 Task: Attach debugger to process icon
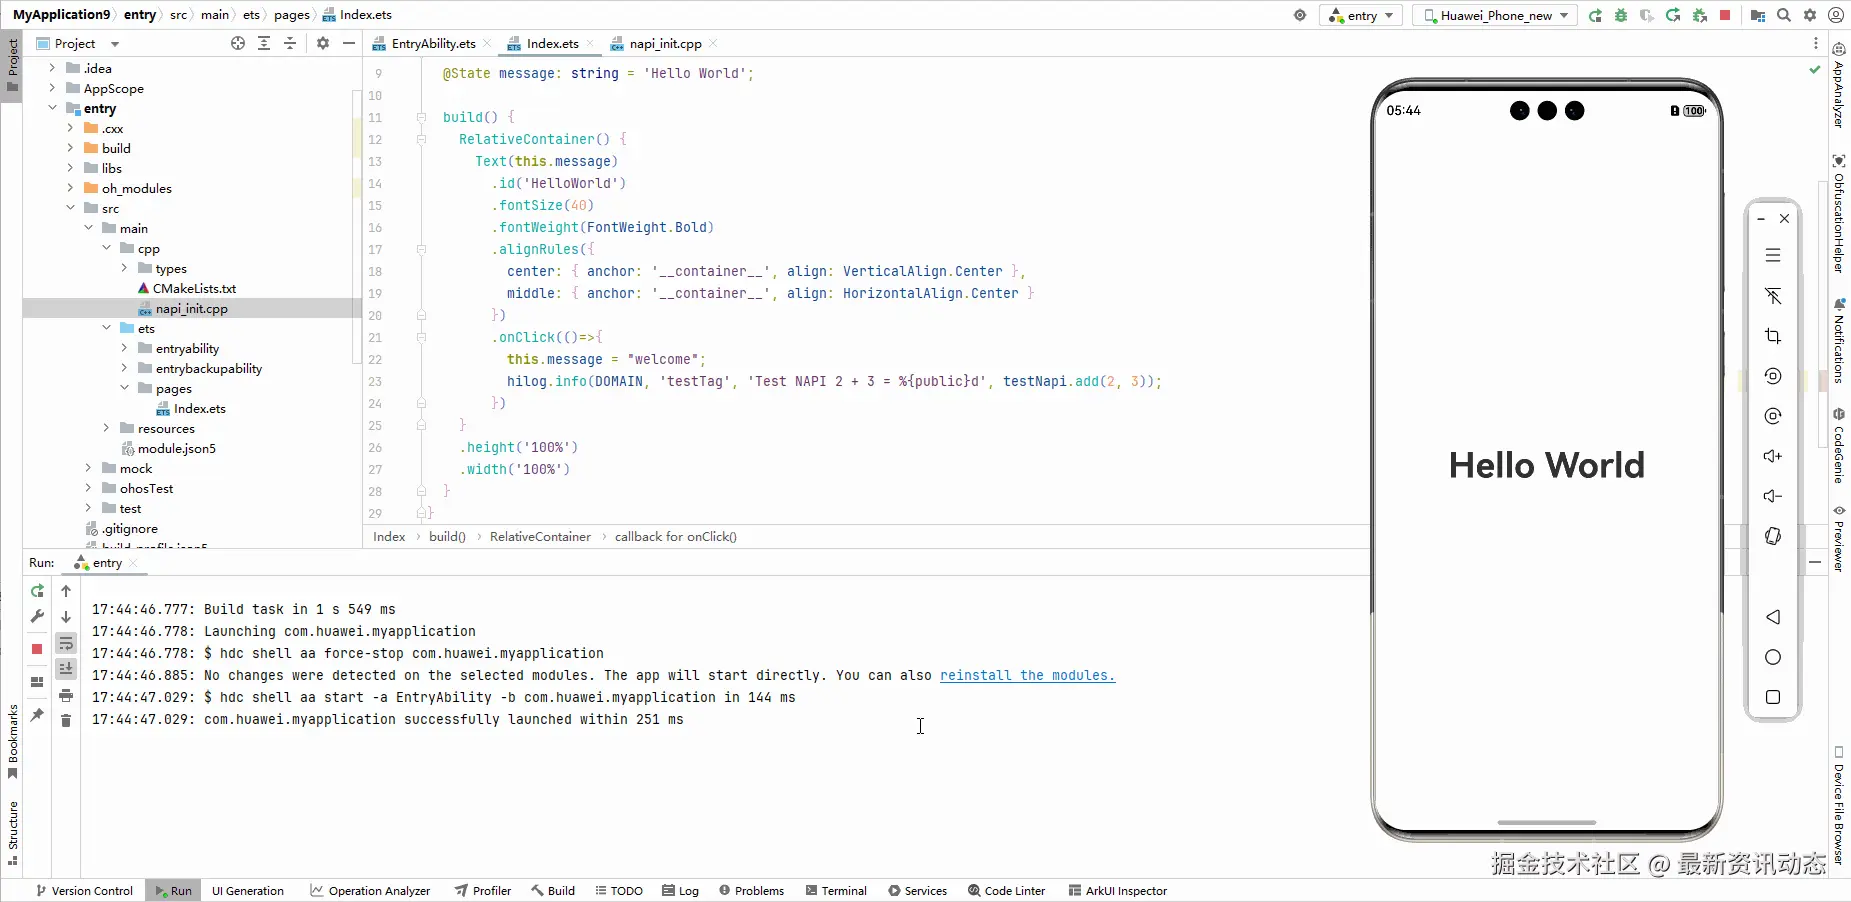(x=1699, y=15)
